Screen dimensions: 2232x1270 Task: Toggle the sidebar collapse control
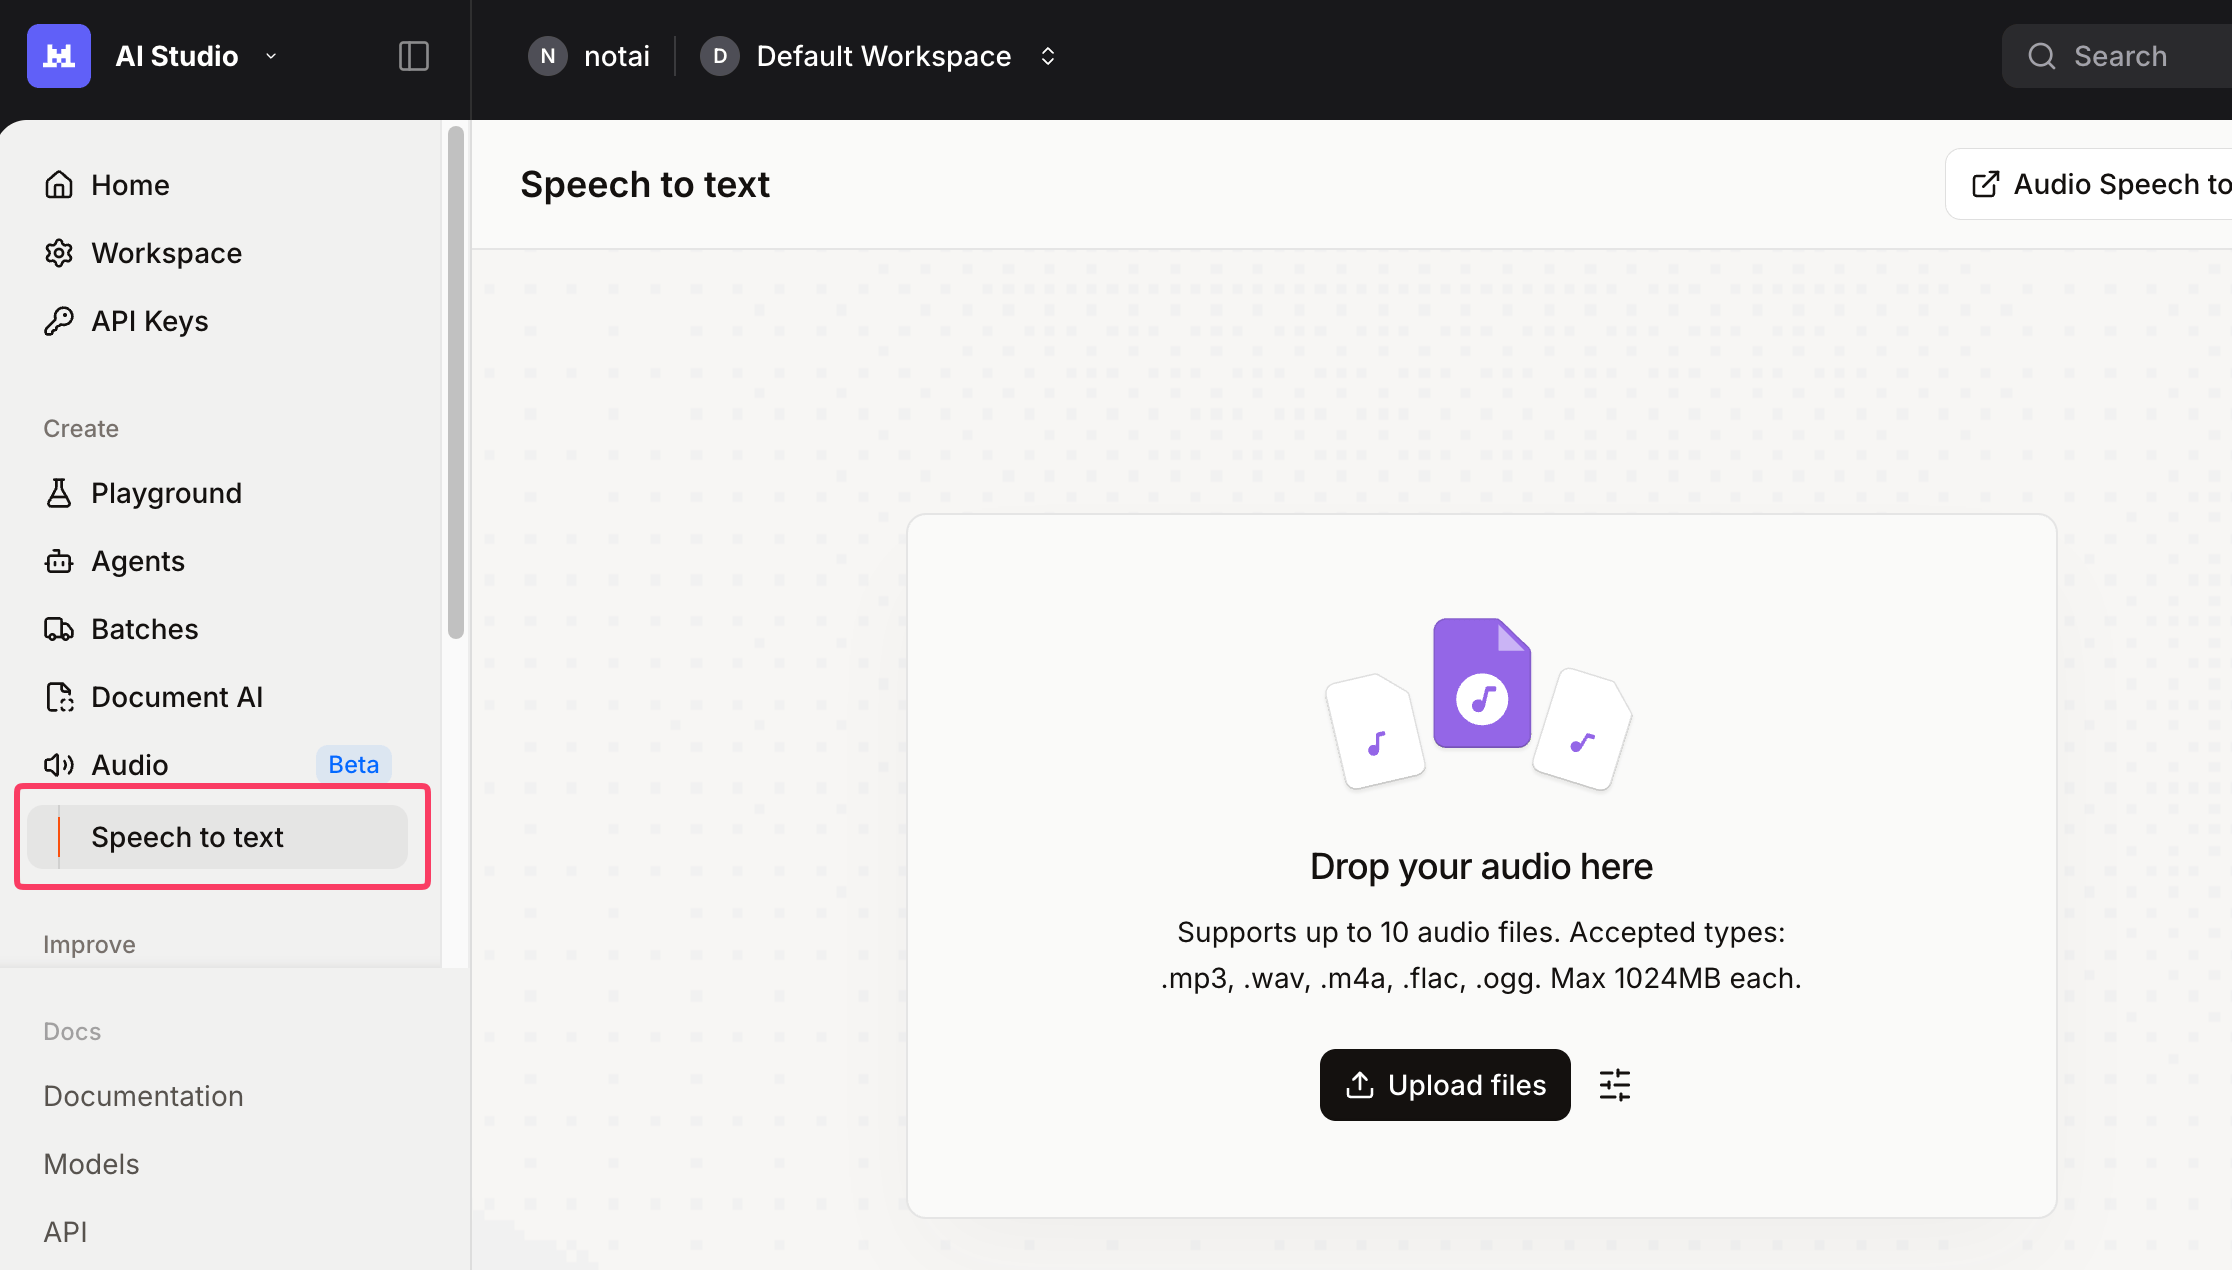[413, 56]
